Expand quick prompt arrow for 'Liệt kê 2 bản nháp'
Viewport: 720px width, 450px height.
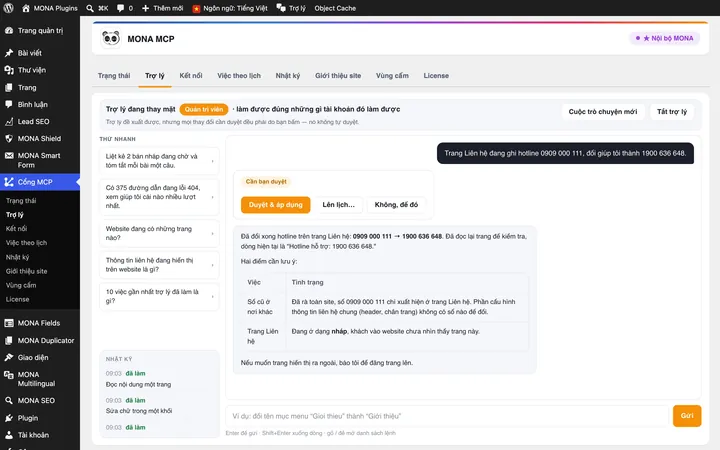(x=212, y=161)
